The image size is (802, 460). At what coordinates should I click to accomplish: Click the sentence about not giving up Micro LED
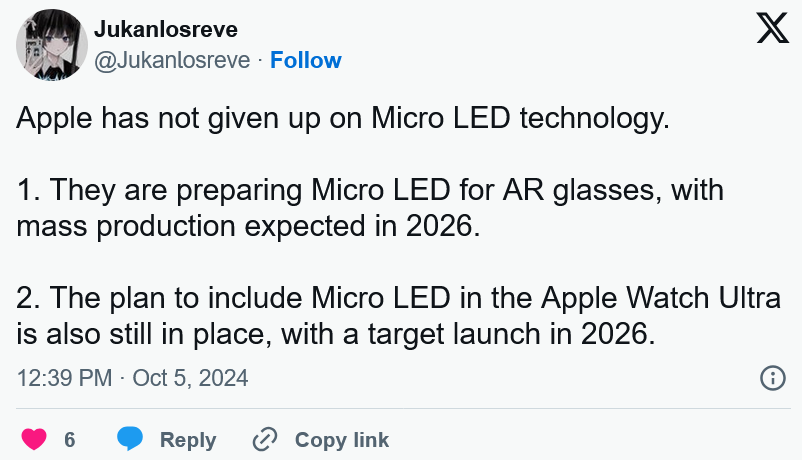pos(343,119)
